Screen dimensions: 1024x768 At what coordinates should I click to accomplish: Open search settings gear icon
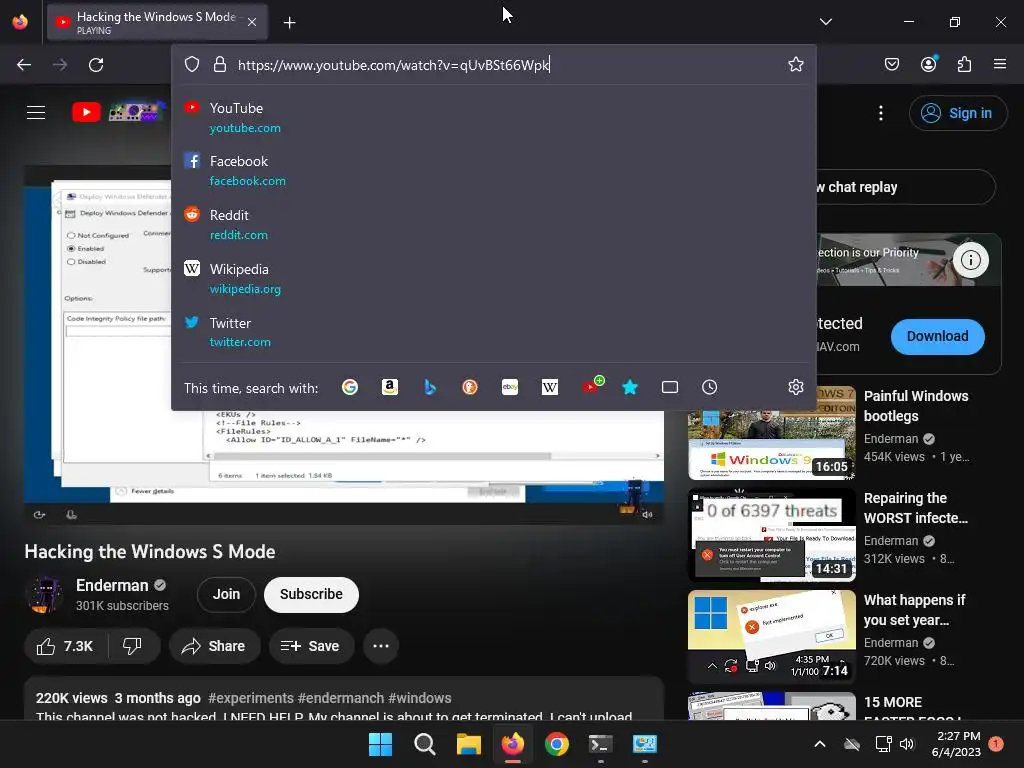pyautogui.click(x=795, y=387)
